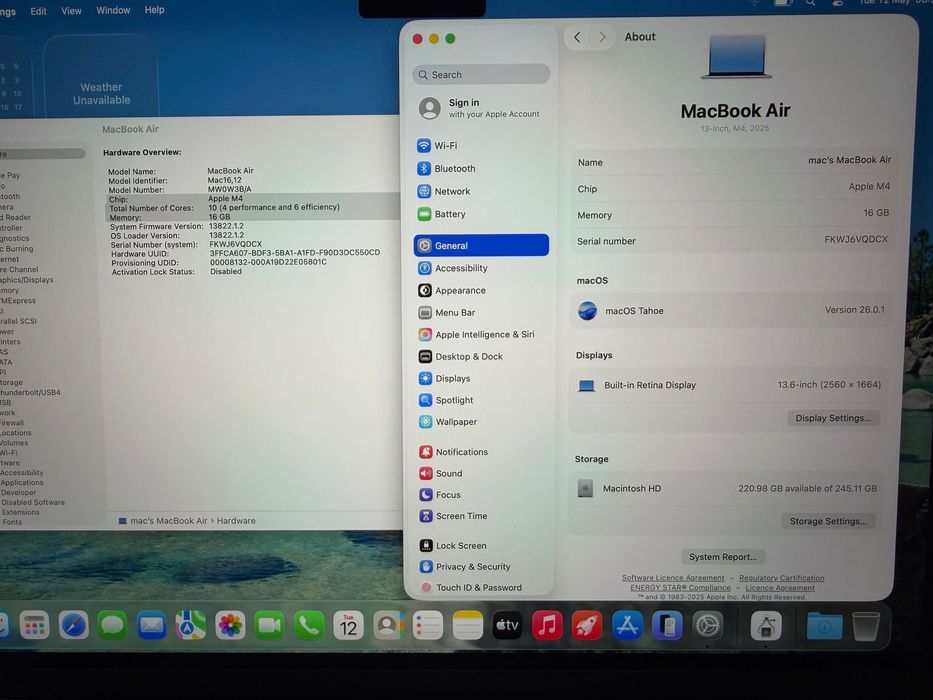Open Messages from the Dock
Screen dimensions: 933x700
112,626
